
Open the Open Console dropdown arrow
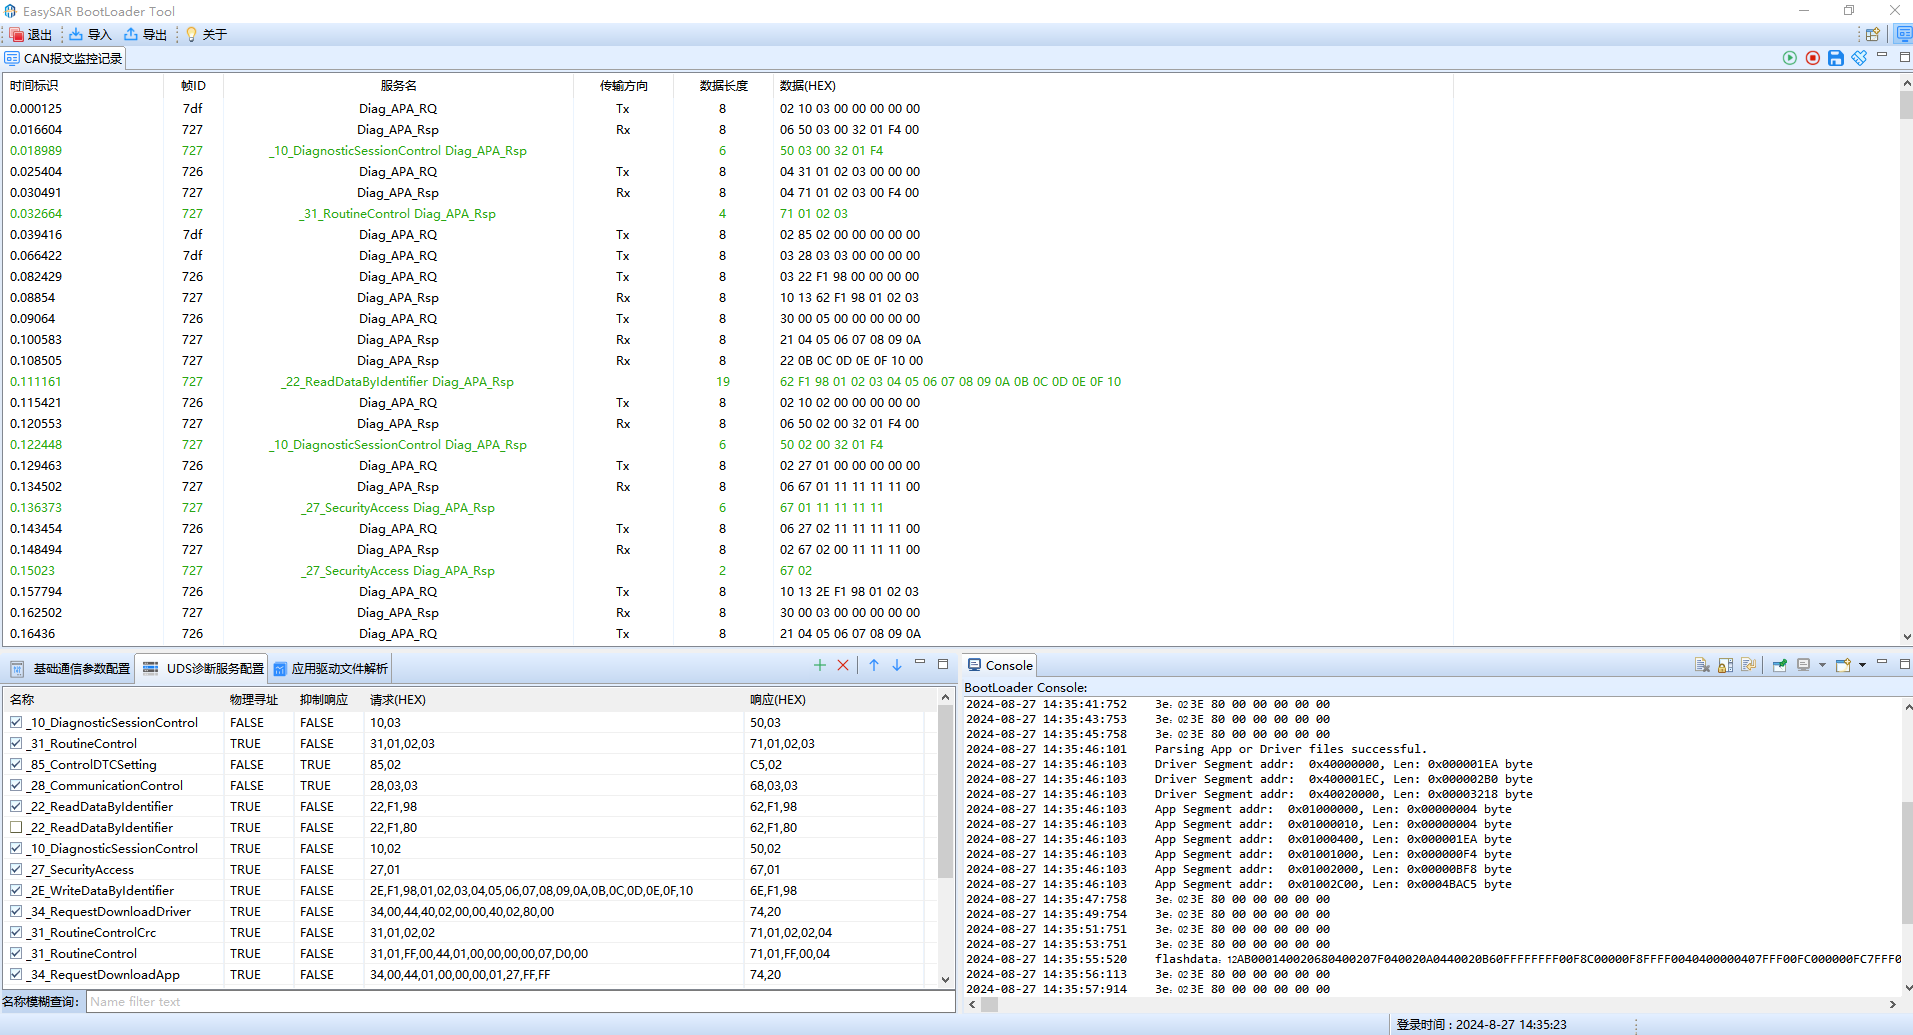tap(1862, 665)
